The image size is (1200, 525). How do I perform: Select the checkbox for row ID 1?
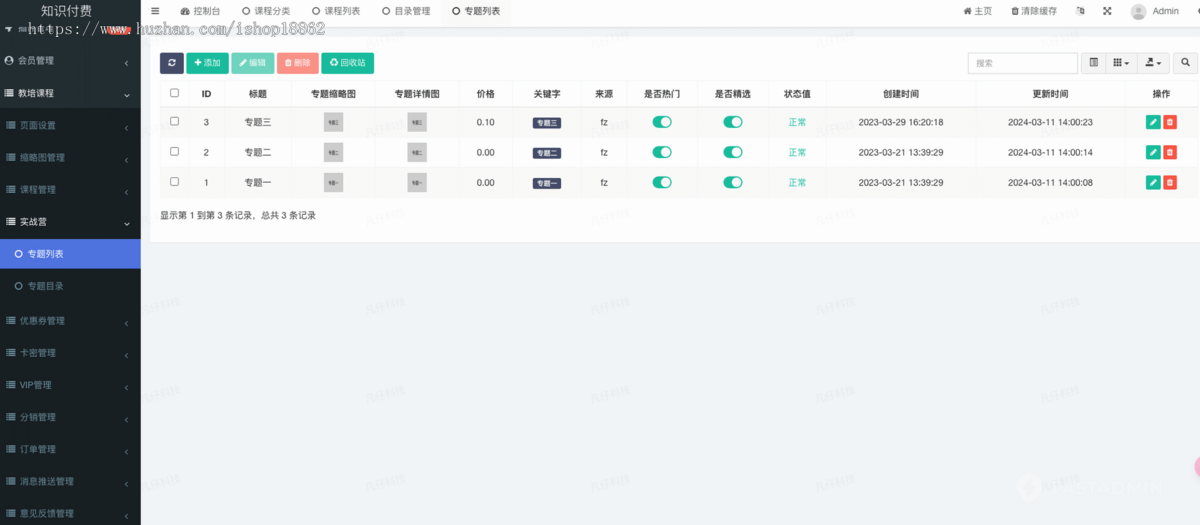coord(175,182)
